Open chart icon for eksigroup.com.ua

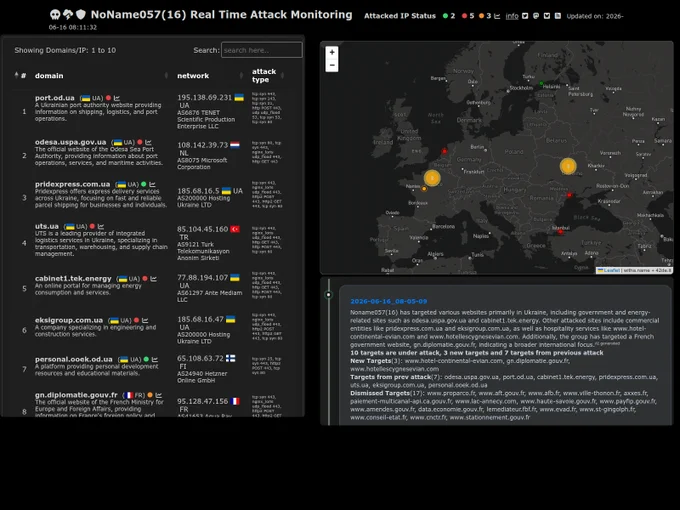coord(145,320)
